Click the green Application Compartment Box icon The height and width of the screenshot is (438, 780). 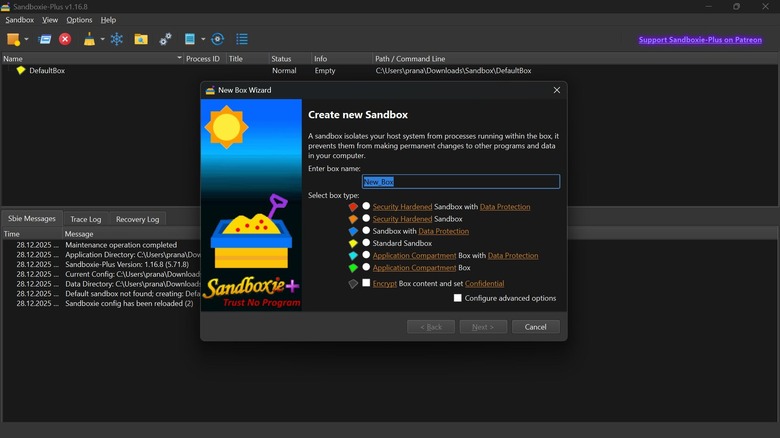(x=353, y=268)
